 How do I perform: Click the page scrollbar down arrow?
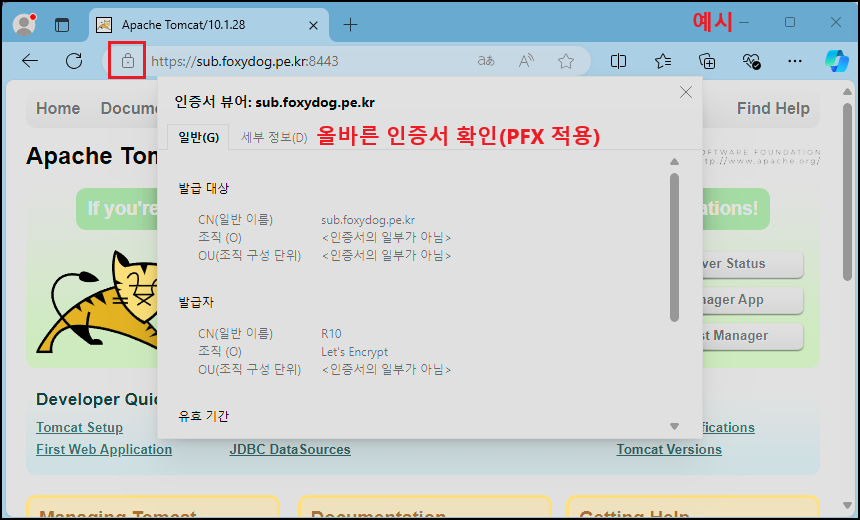[848, 506]
